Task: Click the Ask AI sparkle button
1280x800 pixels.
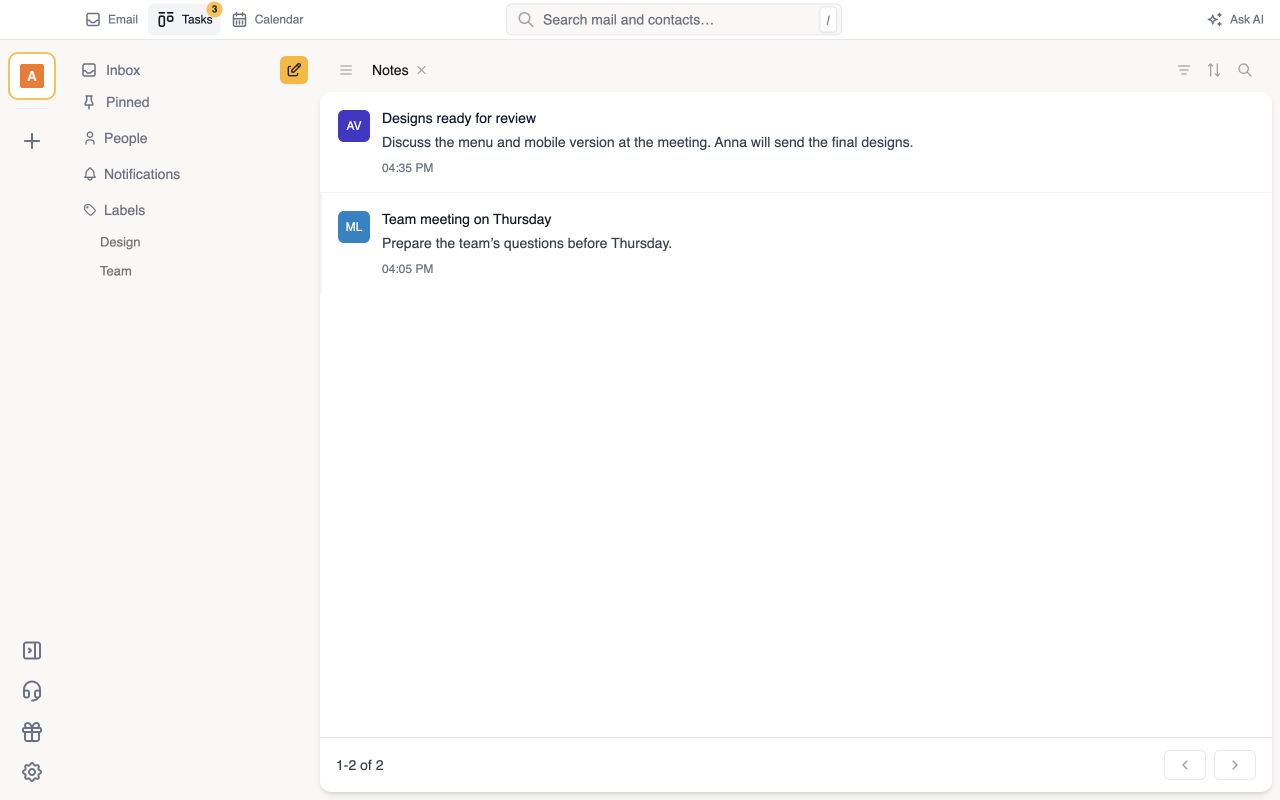Action: coord(1235,19)
